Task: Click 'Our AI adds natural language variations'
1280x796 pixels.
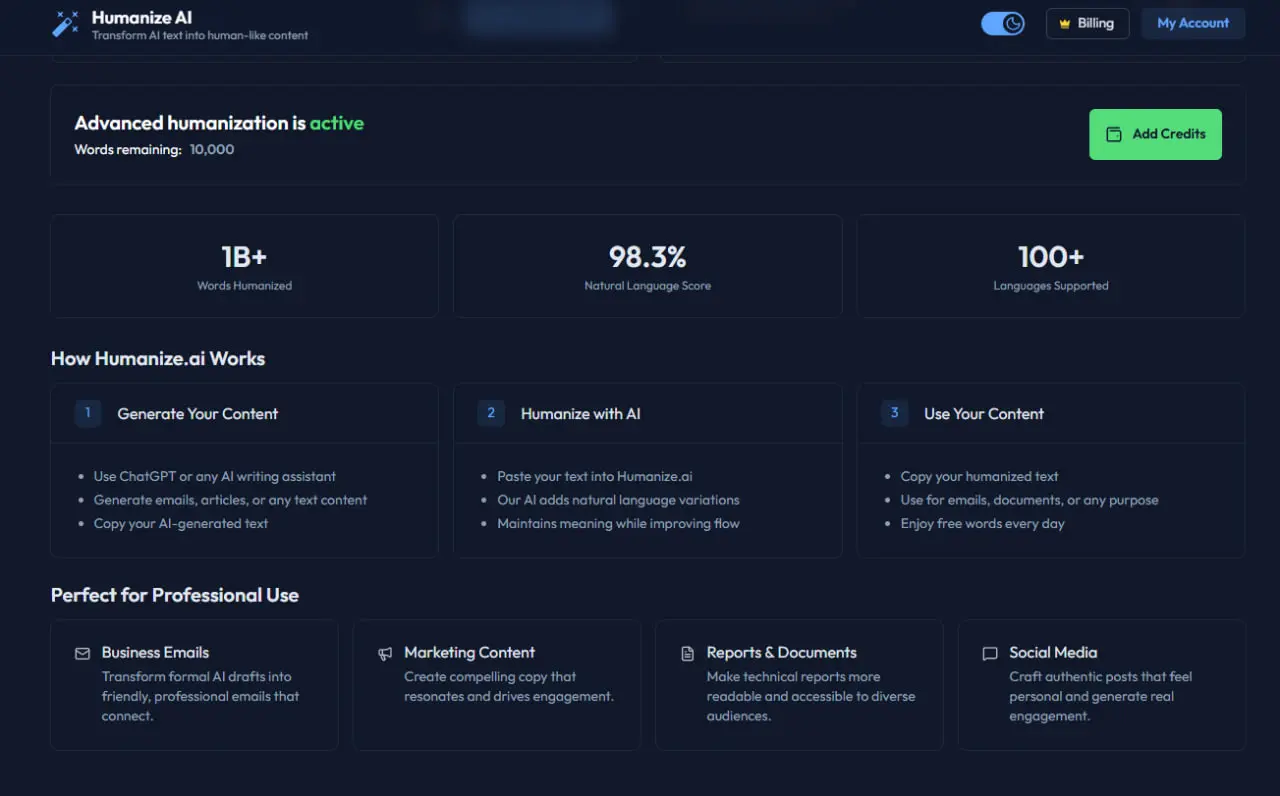Action: (619, 499)
